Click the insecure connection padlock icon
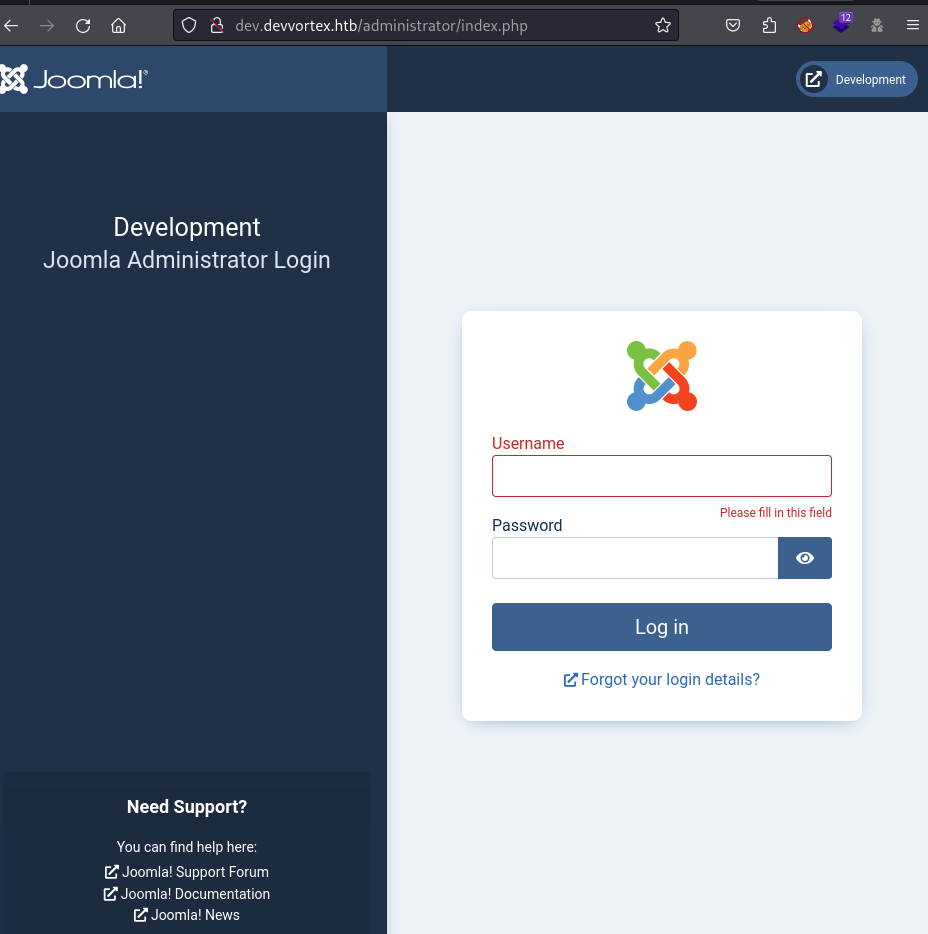928x934 pixels. pos(217,26)
